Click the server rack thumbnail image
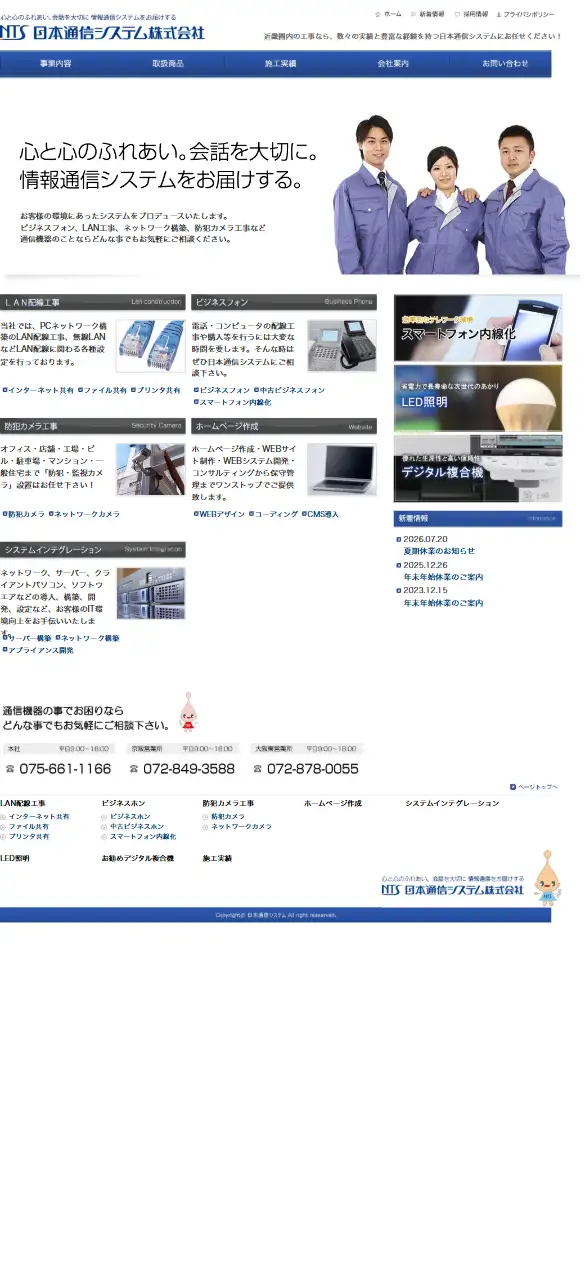Viewport: 585px width, 1266px height. (x=151, y=593)
